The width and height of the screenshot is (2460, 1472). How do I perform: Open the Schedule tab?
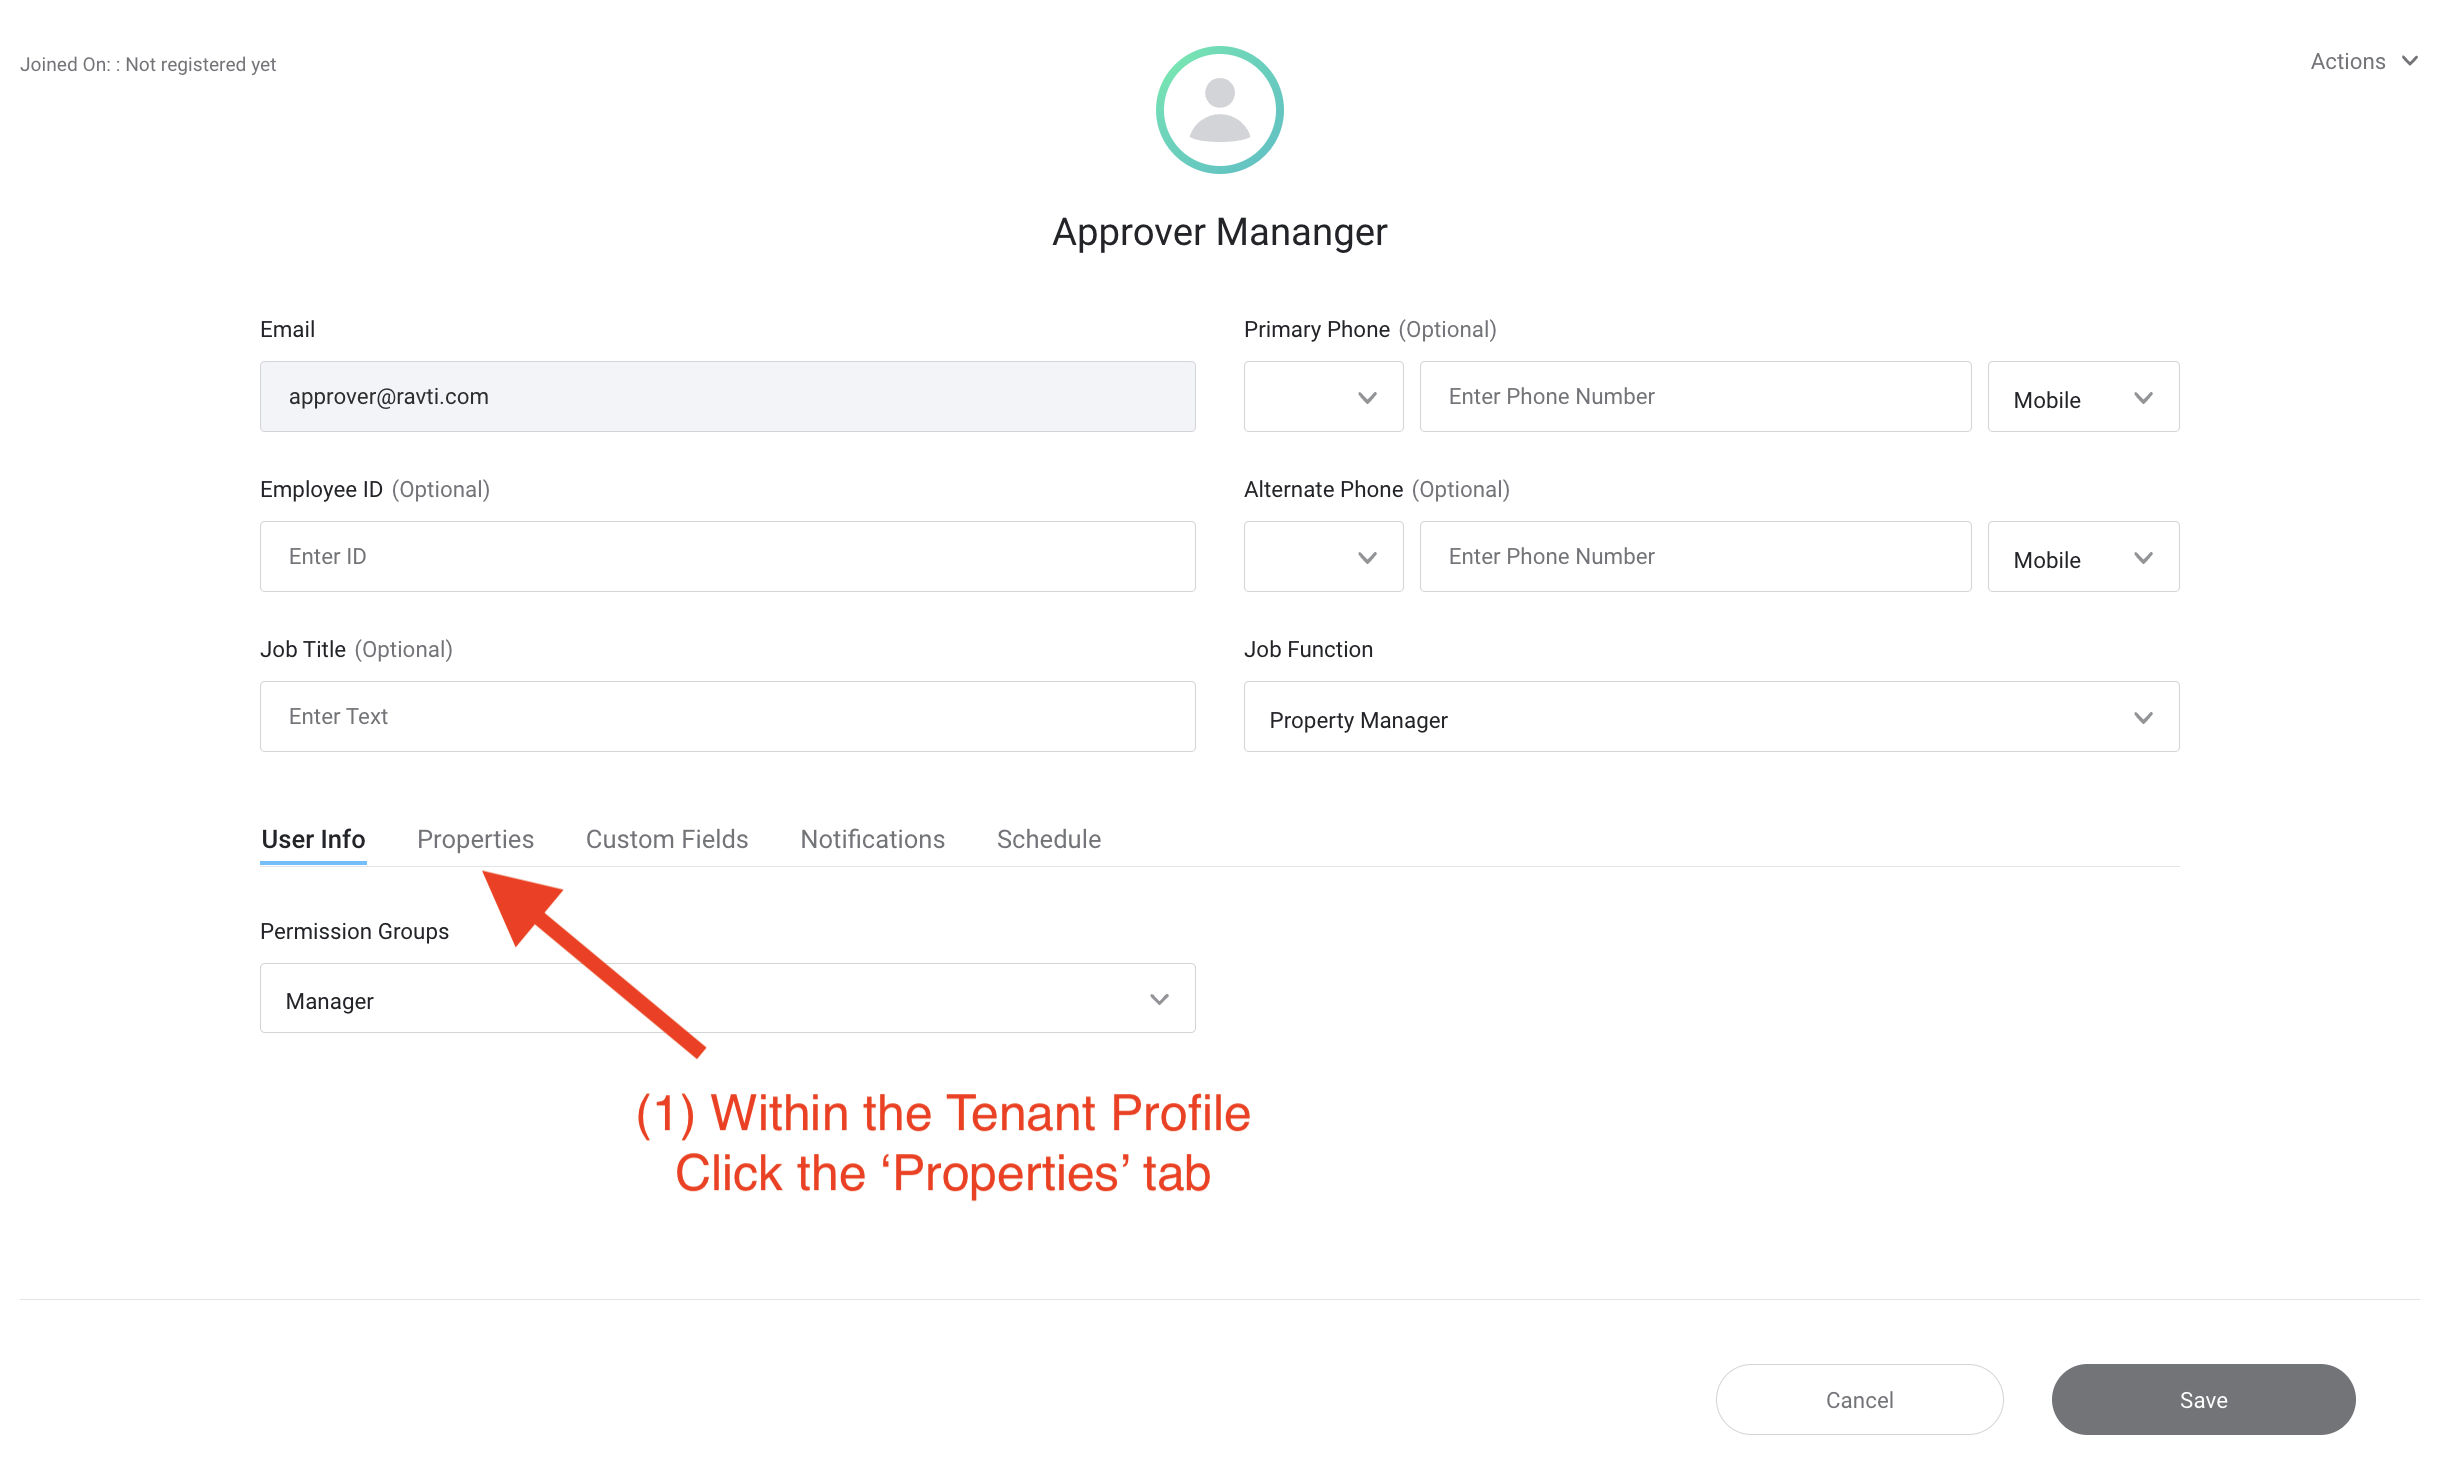click(x=1048, y=839)
